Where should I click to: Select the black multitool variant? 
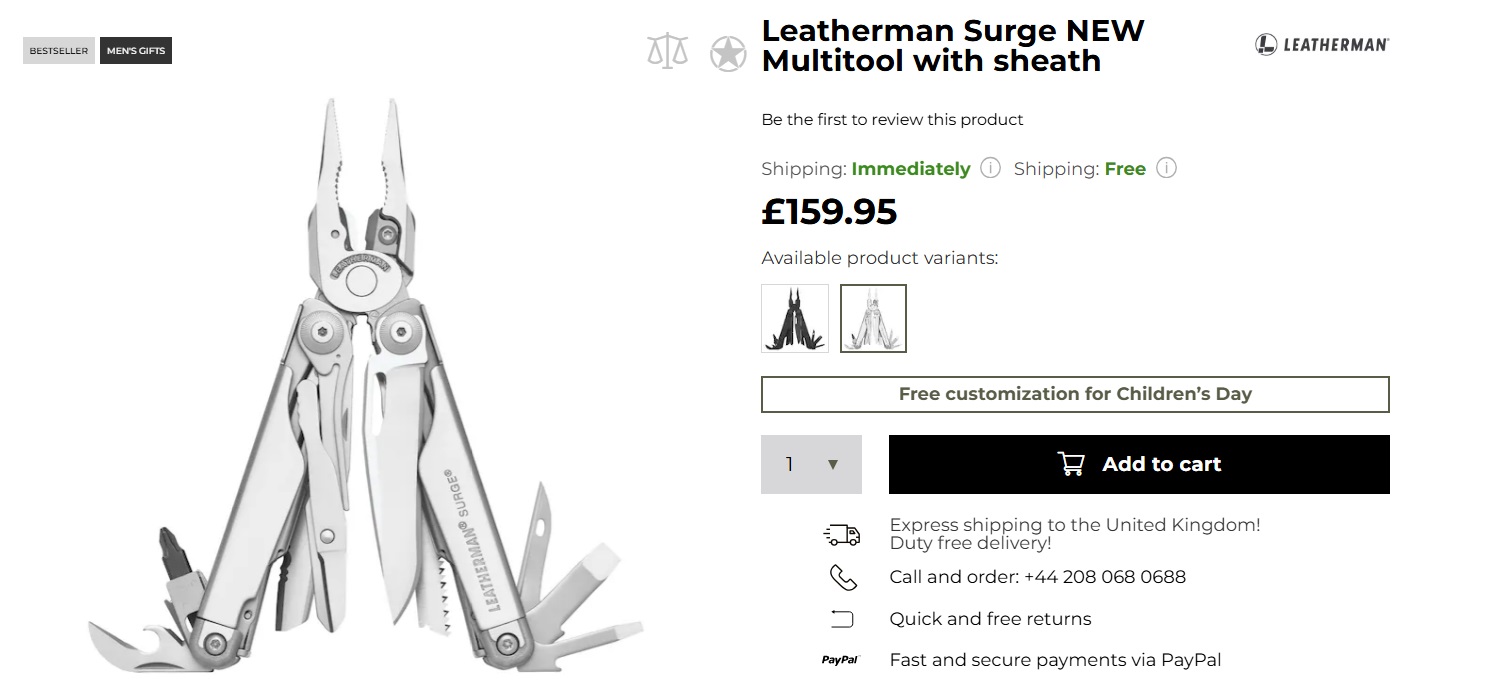click(x=795, y=318)
